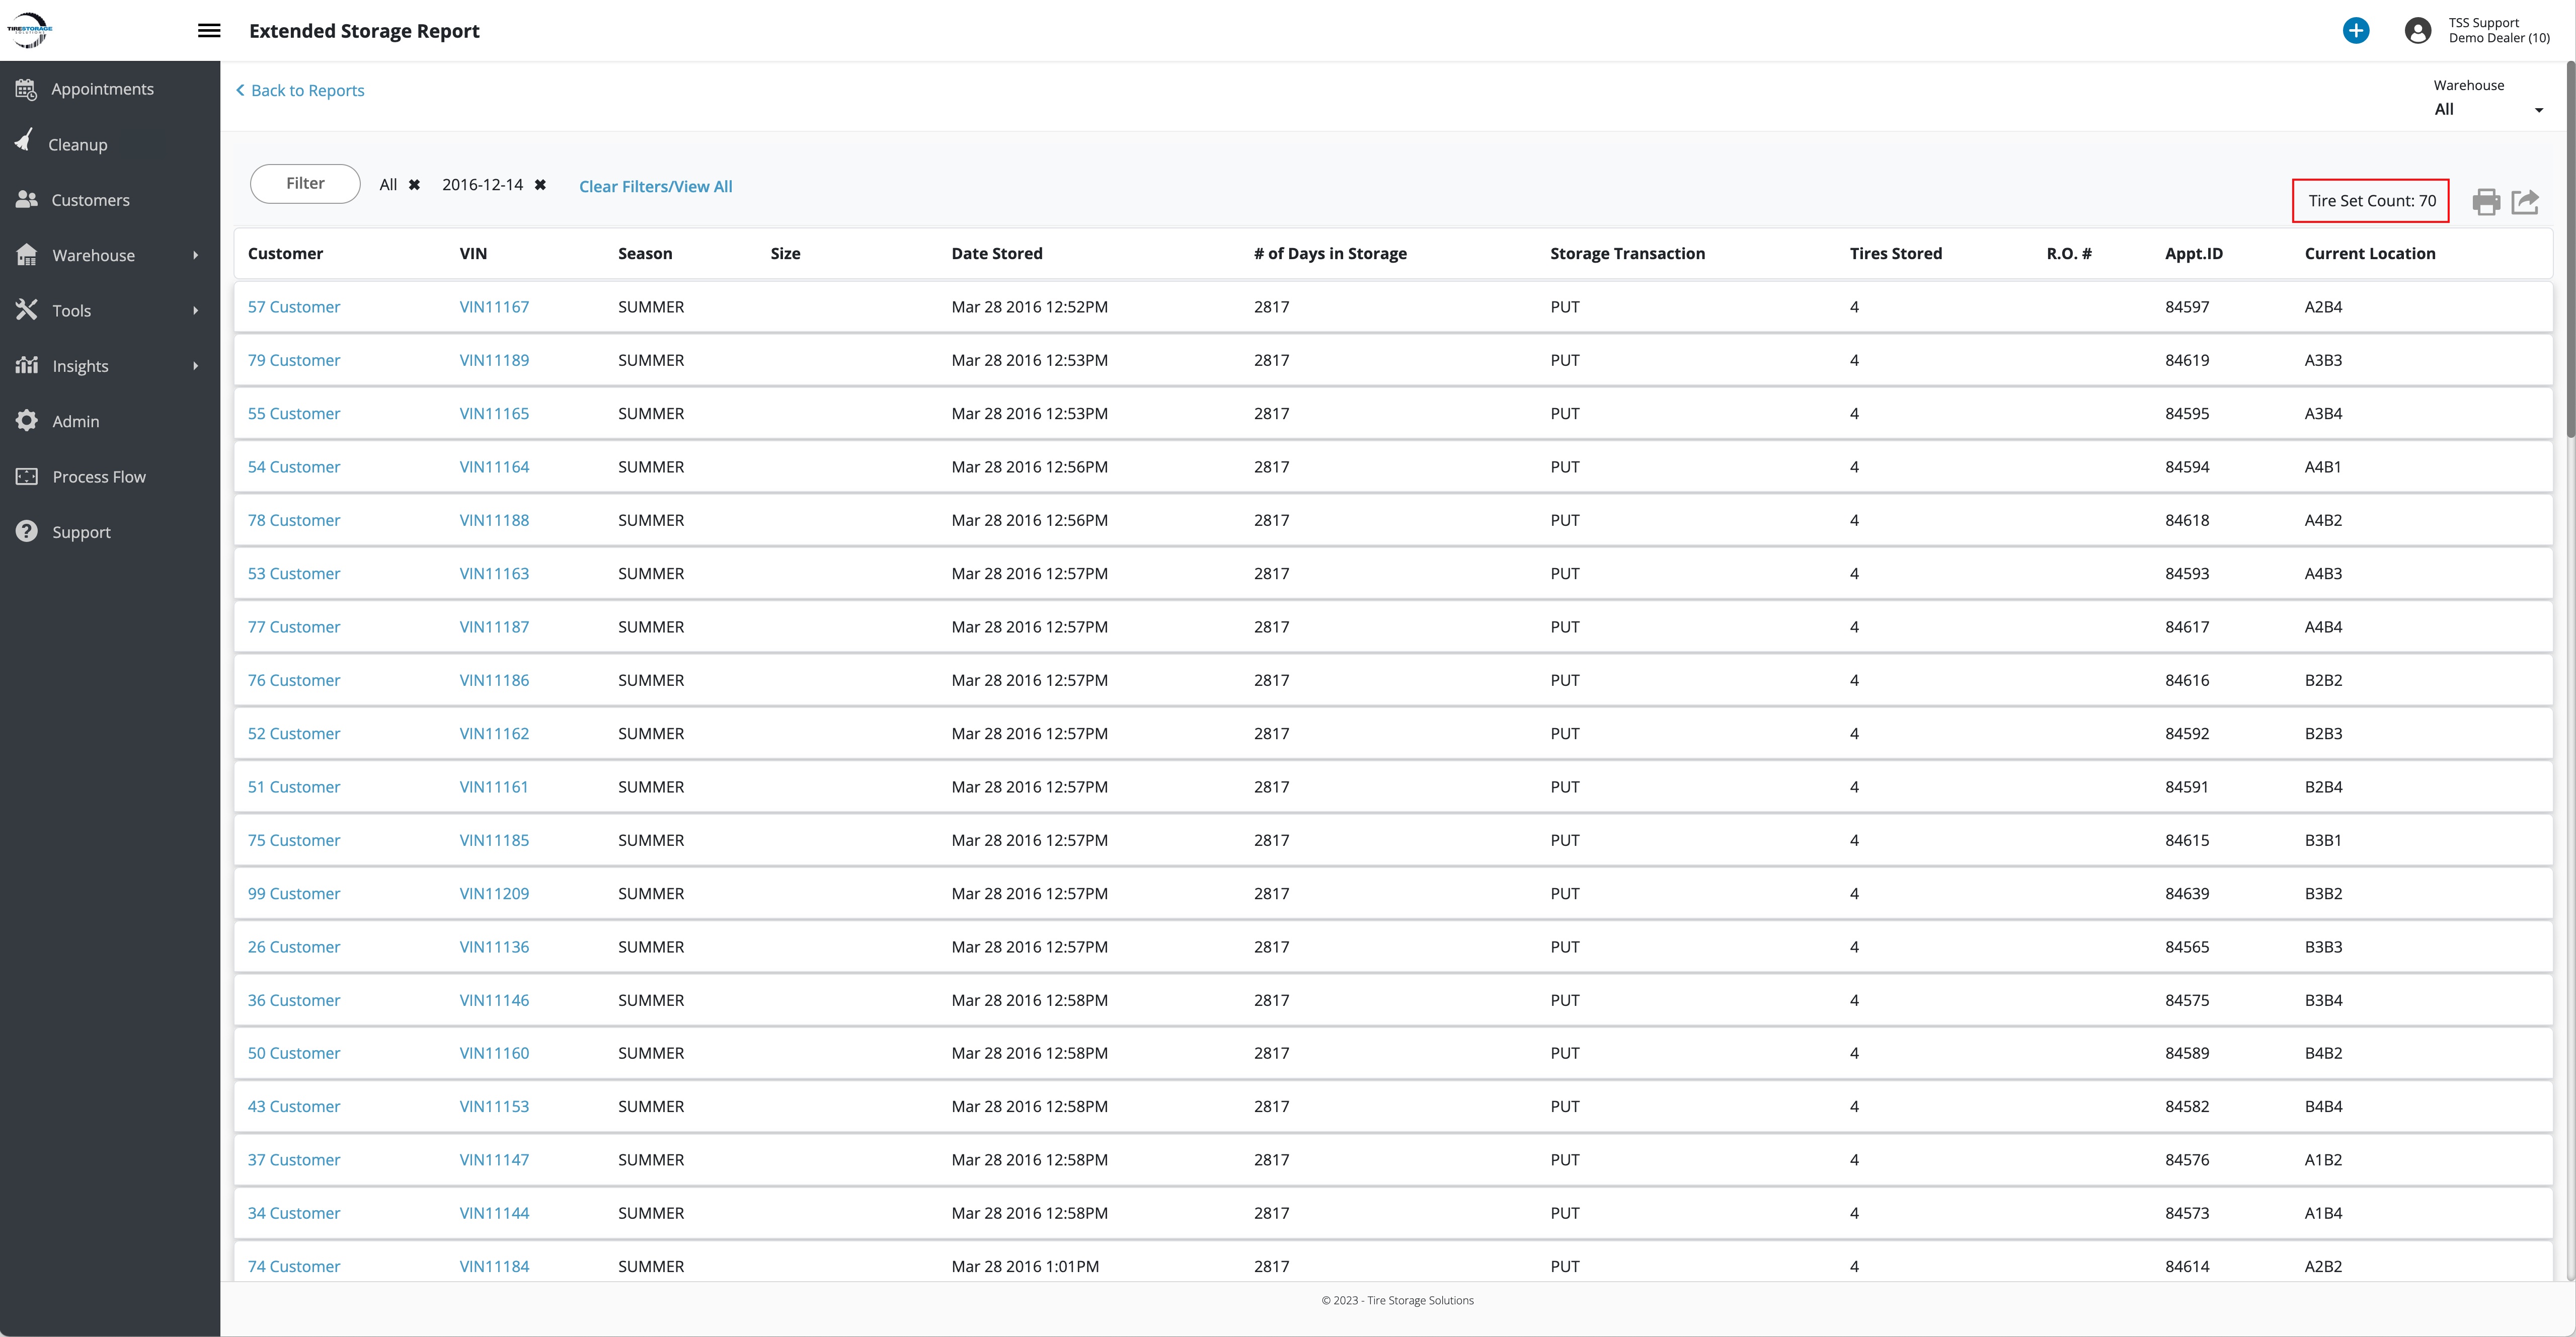Open Cleanup from the sidebar
This screenshot has width=2576, height=1337.
point(78,144)
